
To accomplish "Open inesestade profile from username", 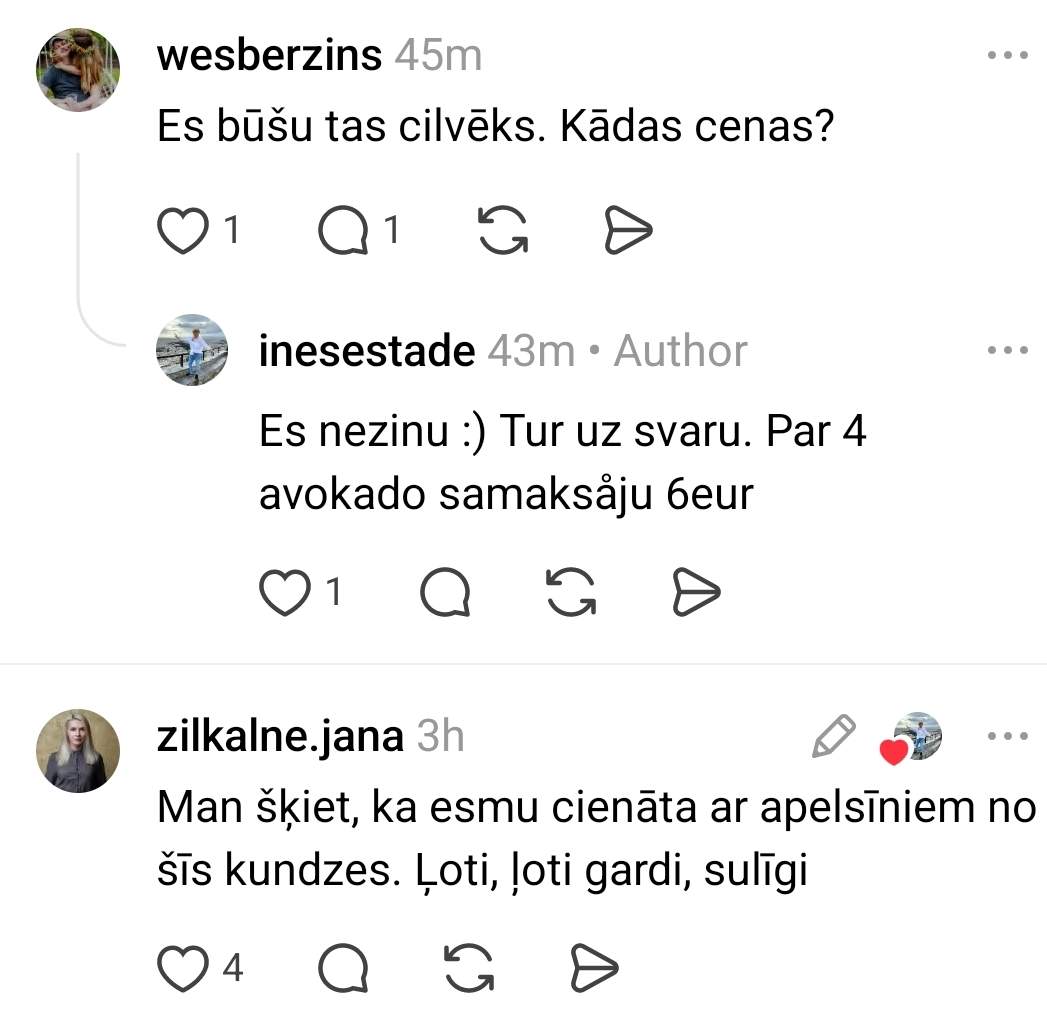I will 366,351.
